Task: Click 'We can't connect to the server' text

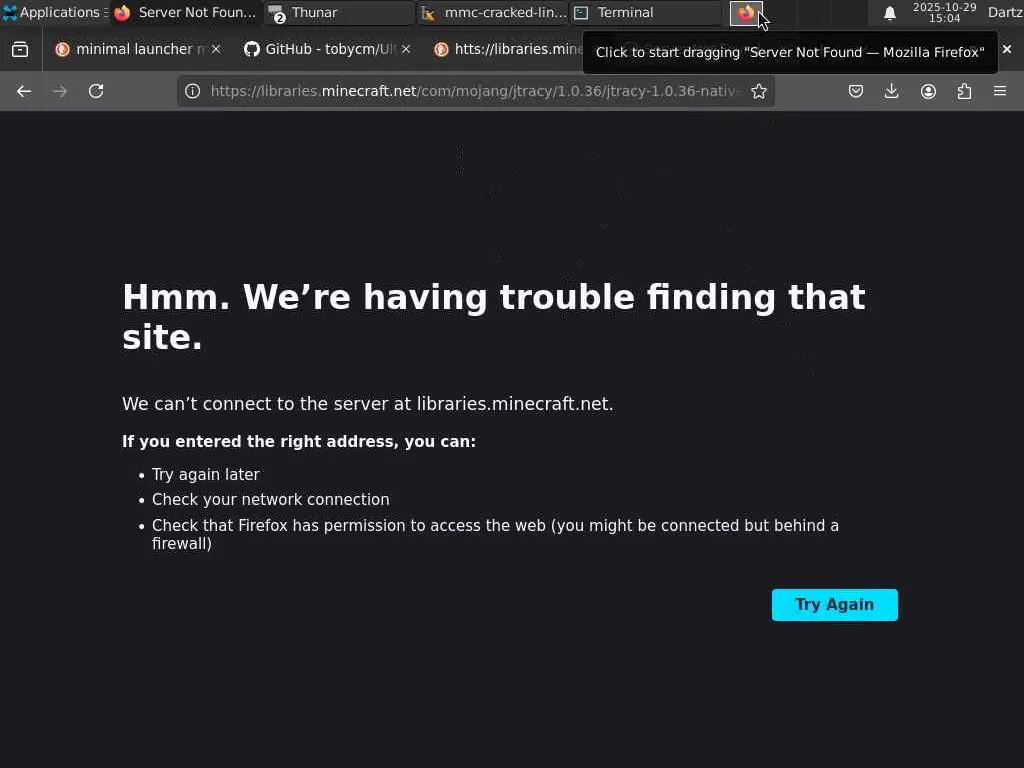Action: (368, 404)
